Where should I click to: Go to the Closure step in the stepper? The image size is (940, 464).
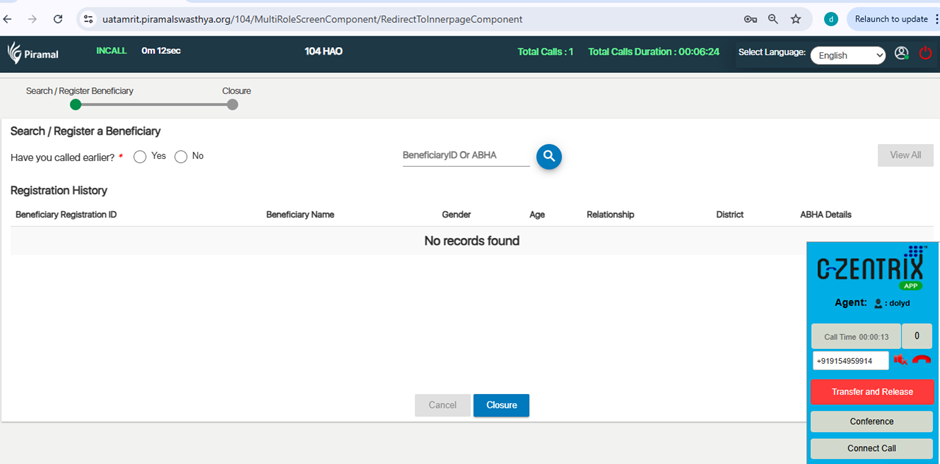233,104
